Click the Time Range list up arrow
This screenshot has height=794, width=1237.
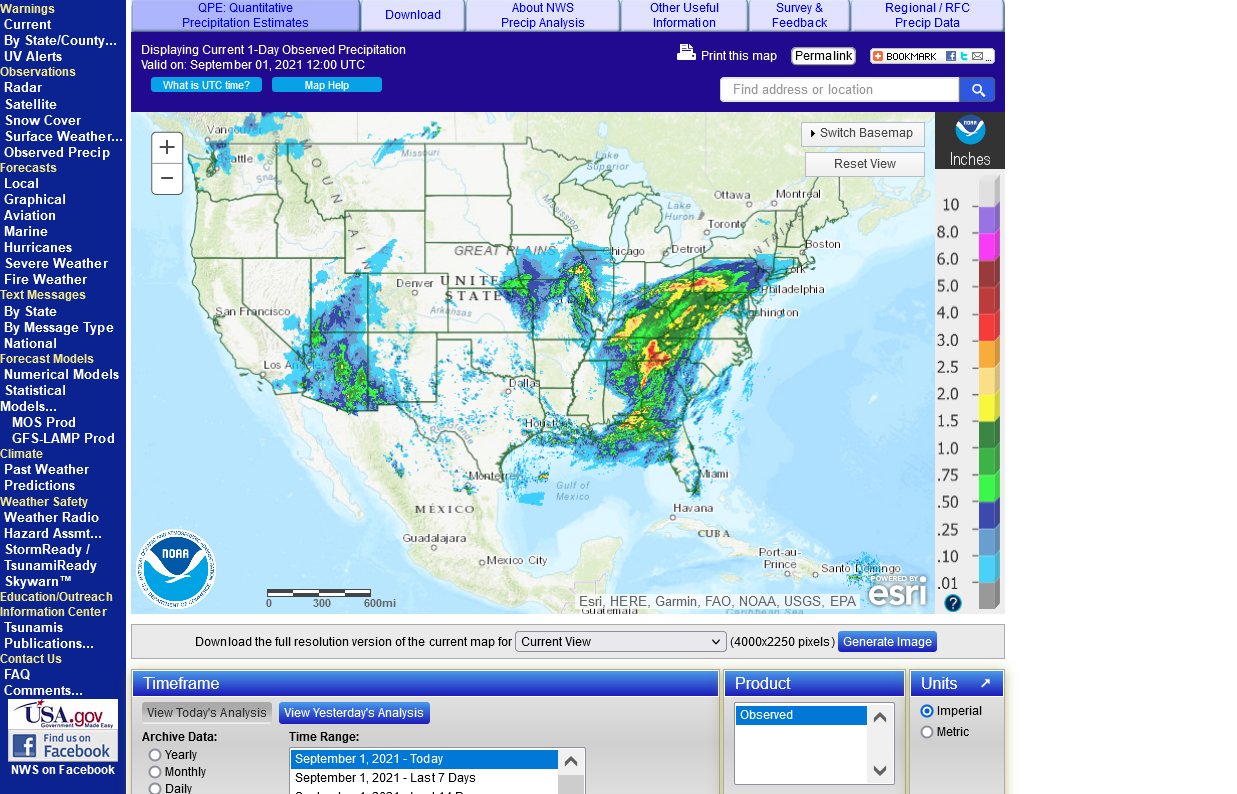571,761
